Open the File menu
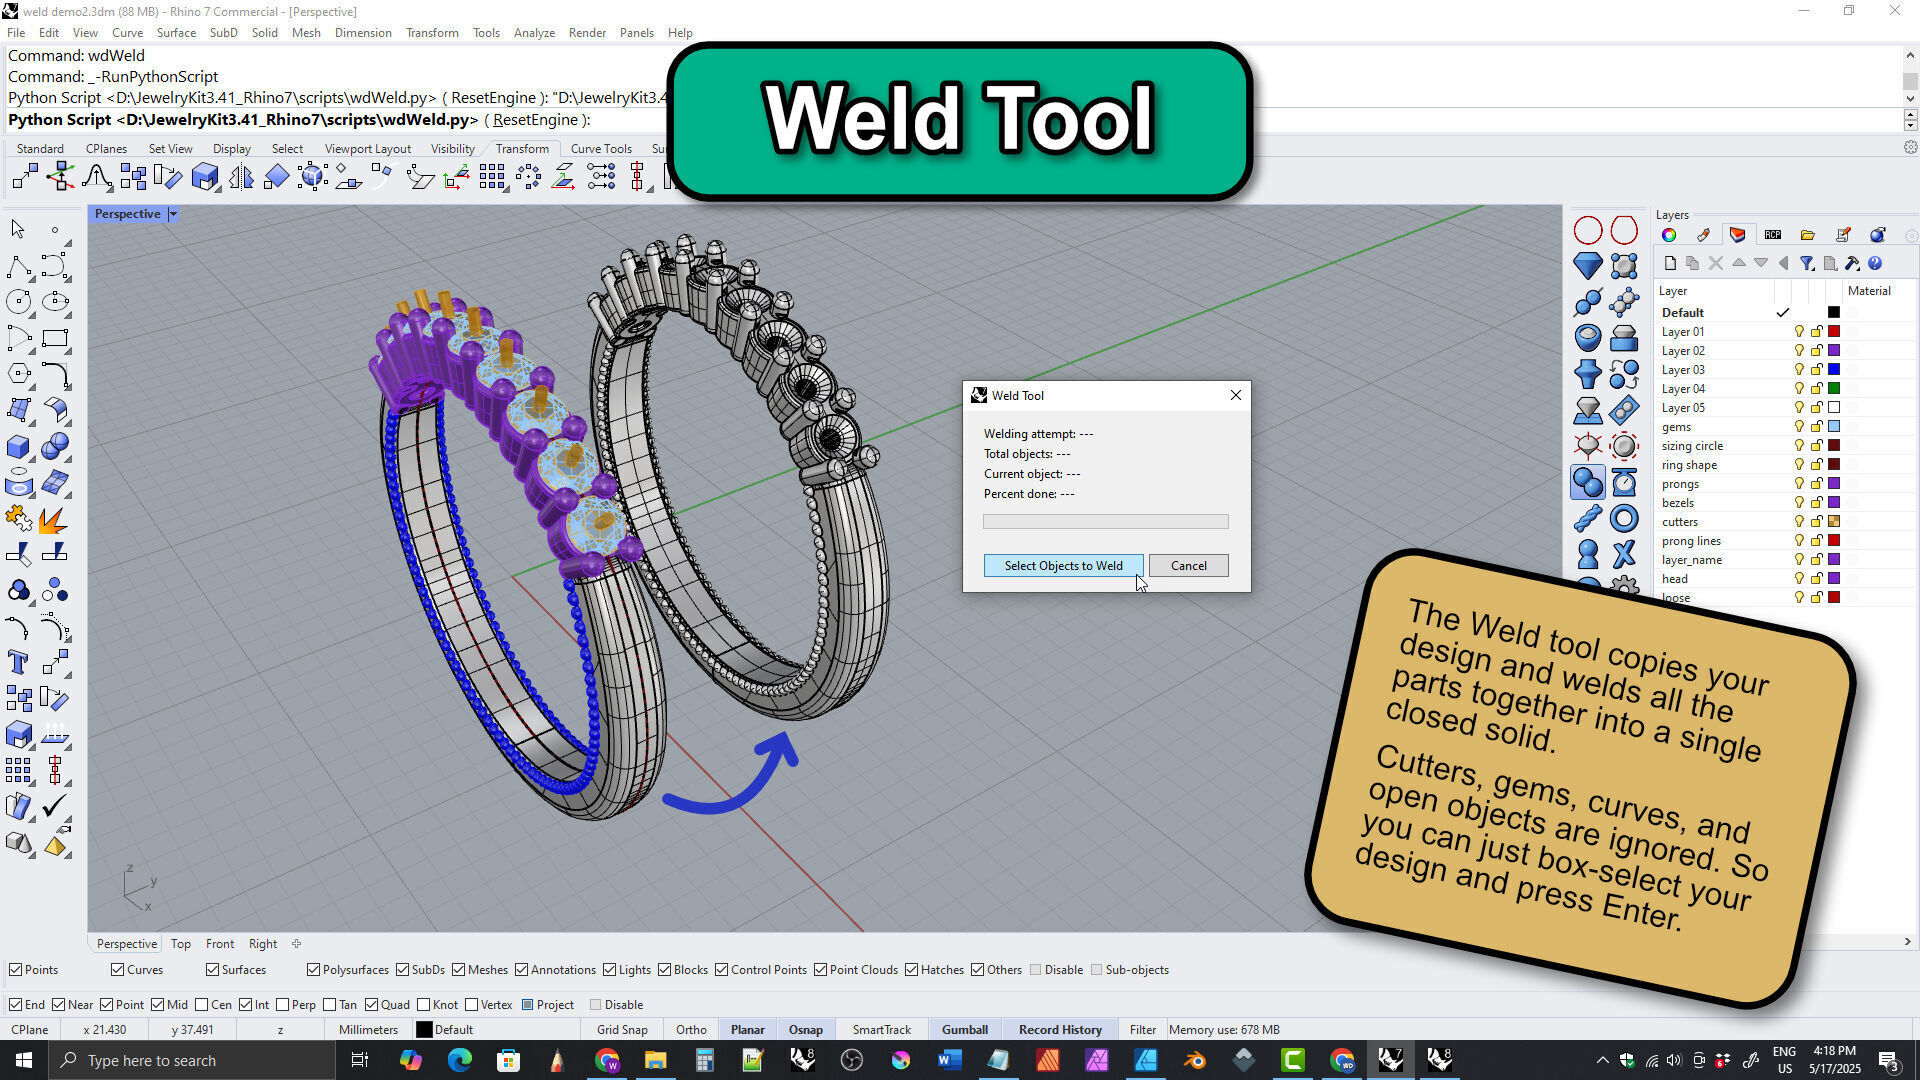 (x=16, y=33)
